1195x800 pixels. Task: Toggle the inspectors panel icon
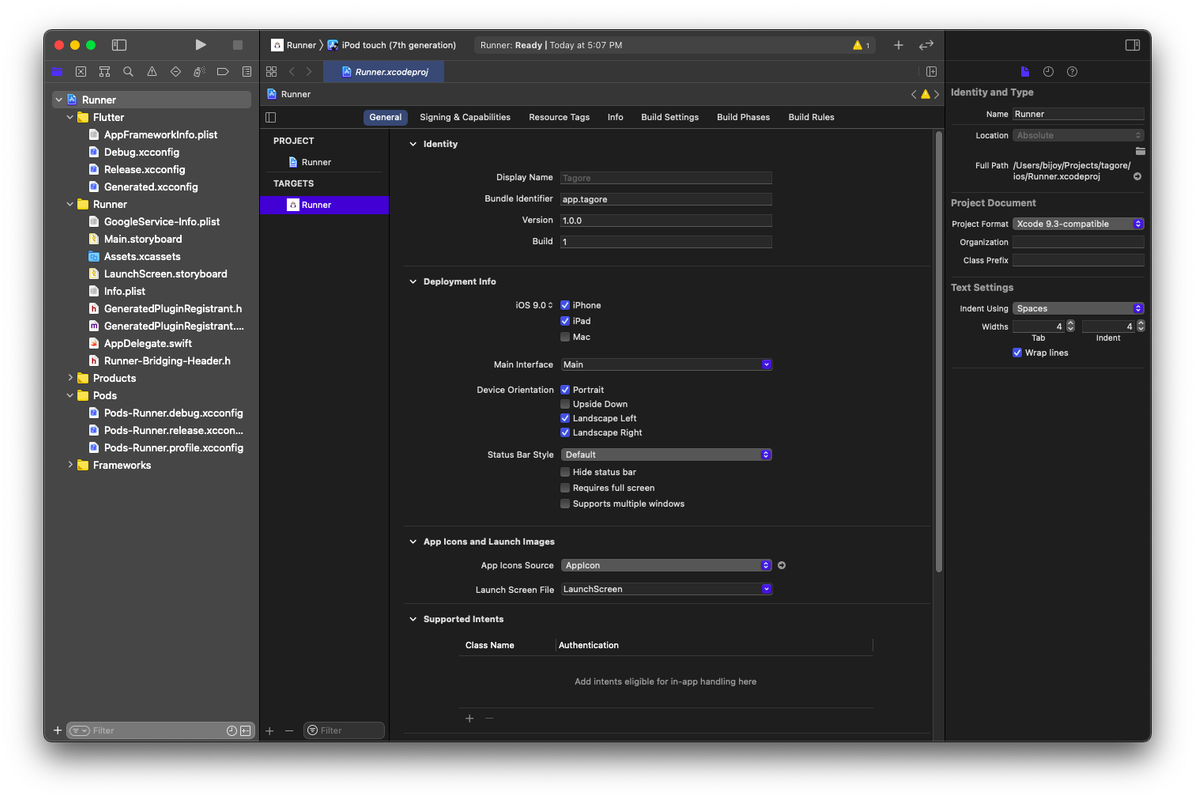(1133, 45)
